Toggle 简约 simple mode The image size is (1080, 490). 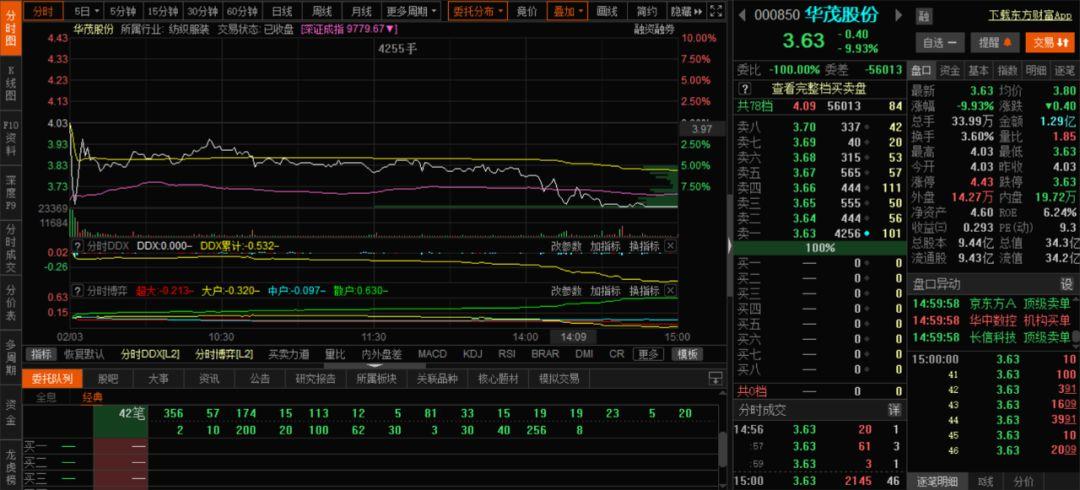coord(647,11)
